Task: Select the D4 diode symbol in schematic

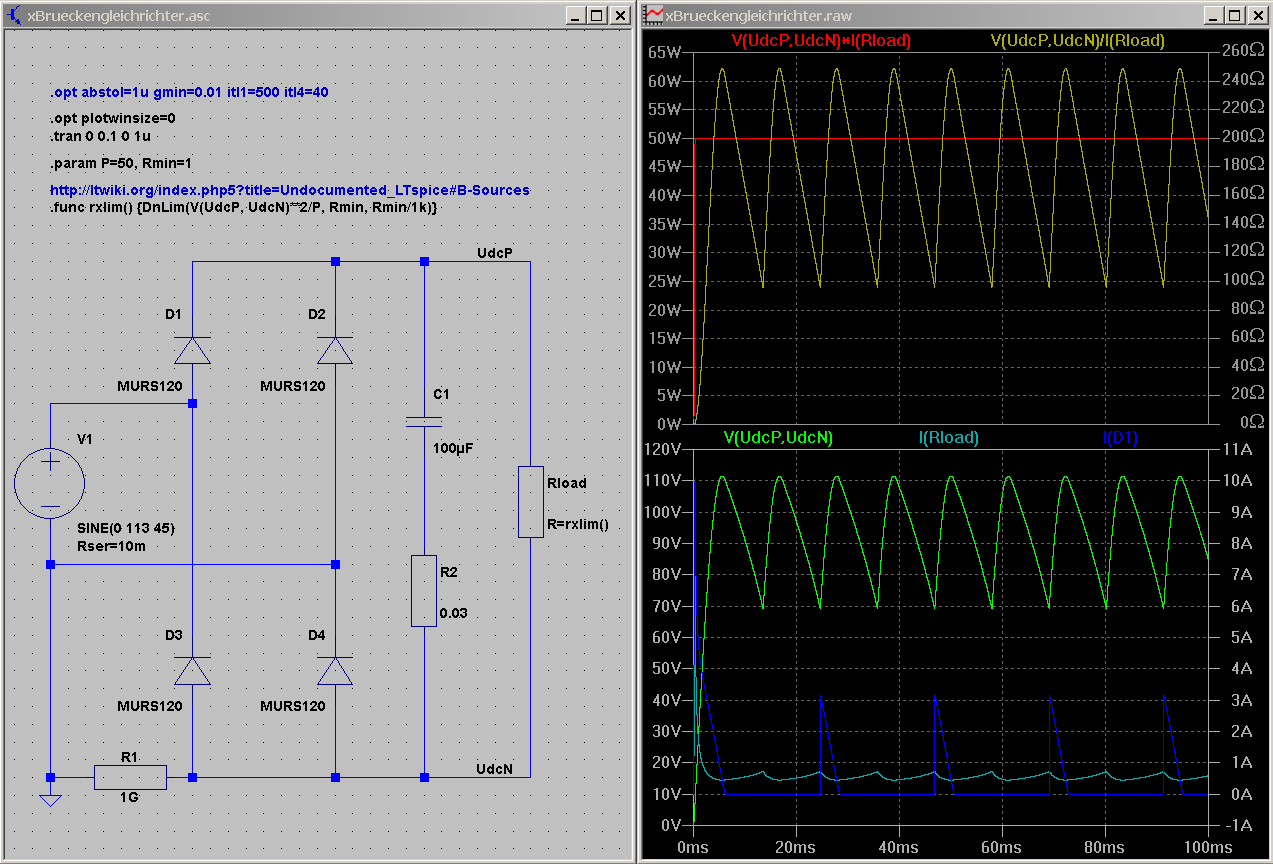Action: point(335,671)
